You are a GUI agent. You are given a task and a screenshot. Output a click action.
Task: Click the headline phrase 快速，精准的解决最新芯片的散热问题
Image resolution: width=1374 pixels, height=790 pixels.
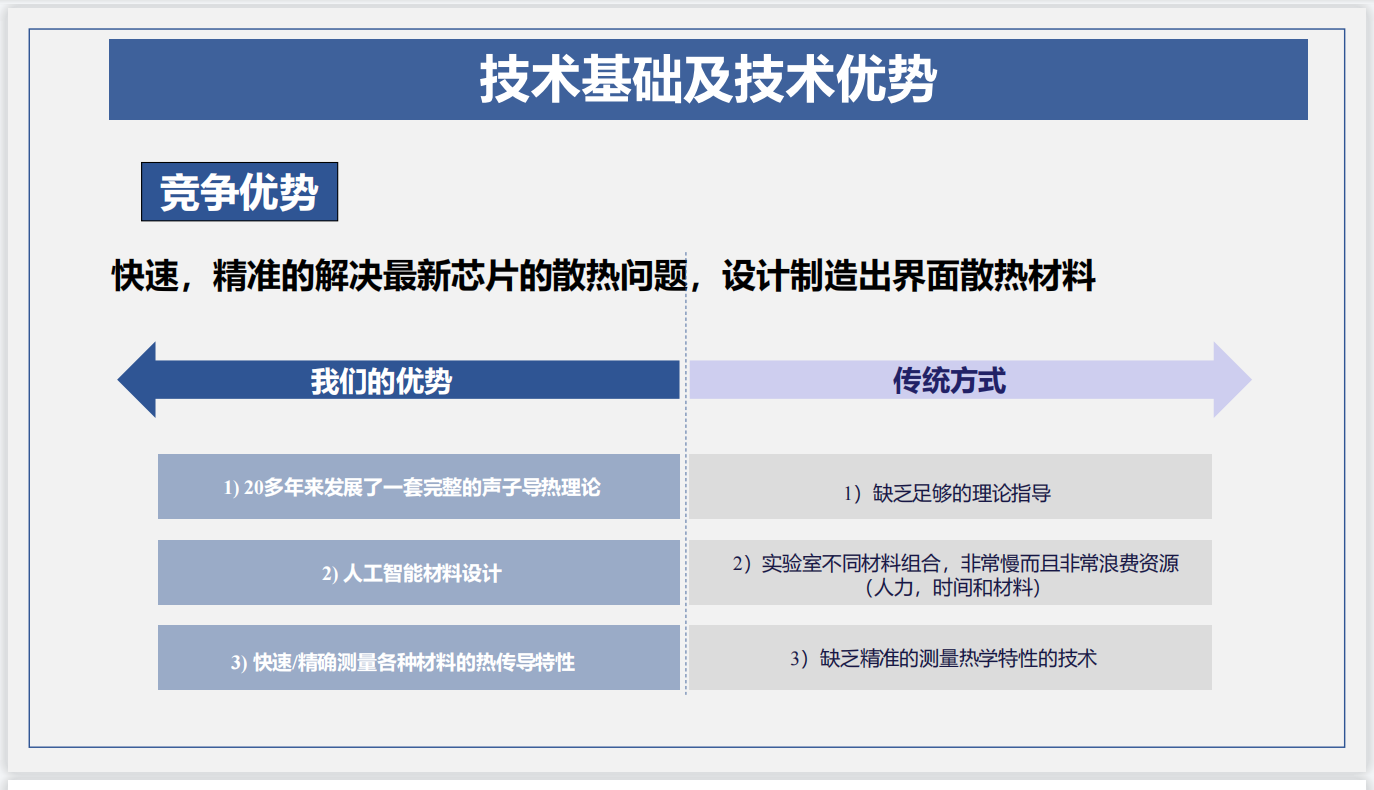click(x=400, y=276)
